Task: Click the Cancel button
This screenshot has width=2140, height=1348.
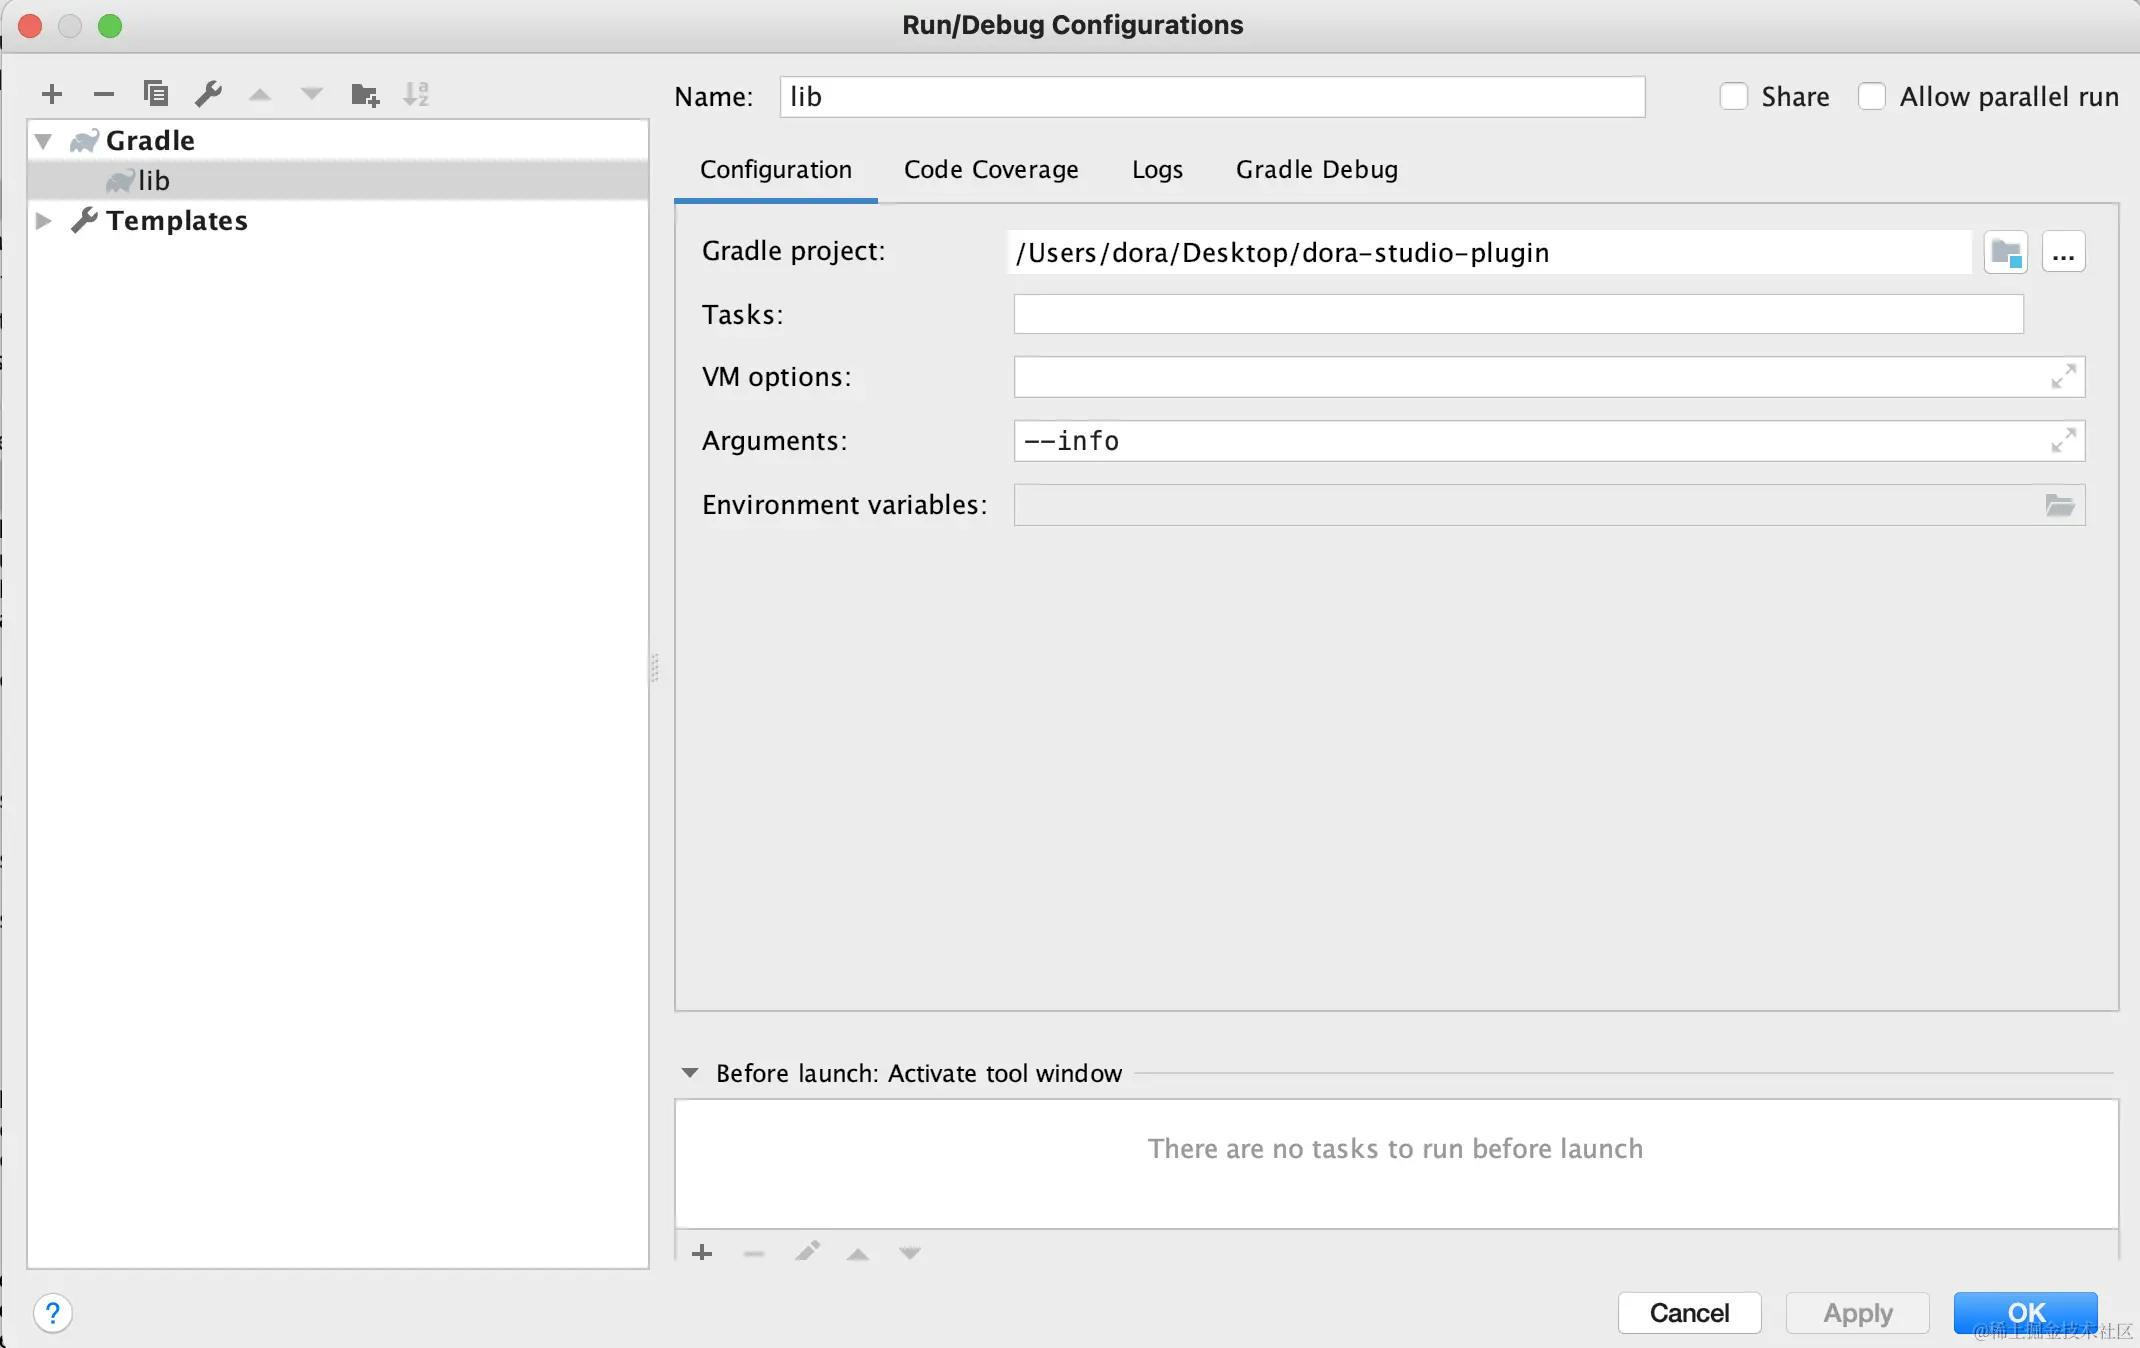Action: click(1689, 1313)
